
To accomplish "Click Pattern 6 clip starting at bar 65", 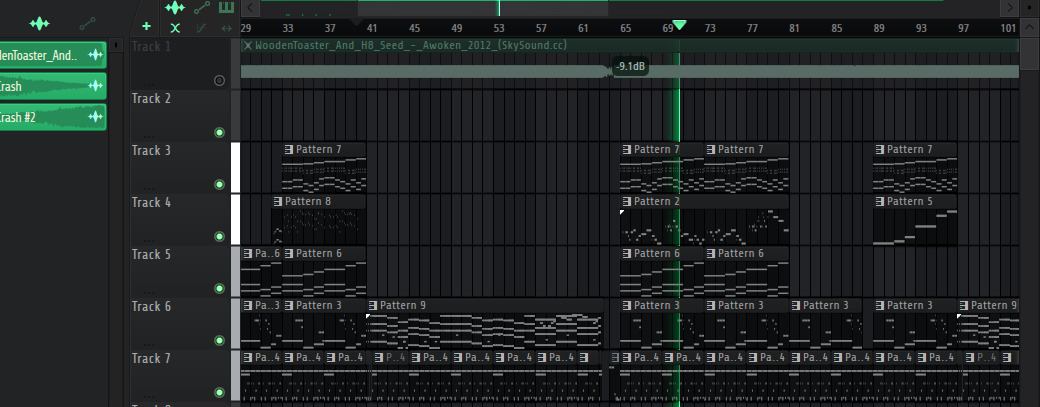I will tap(661, 272).
